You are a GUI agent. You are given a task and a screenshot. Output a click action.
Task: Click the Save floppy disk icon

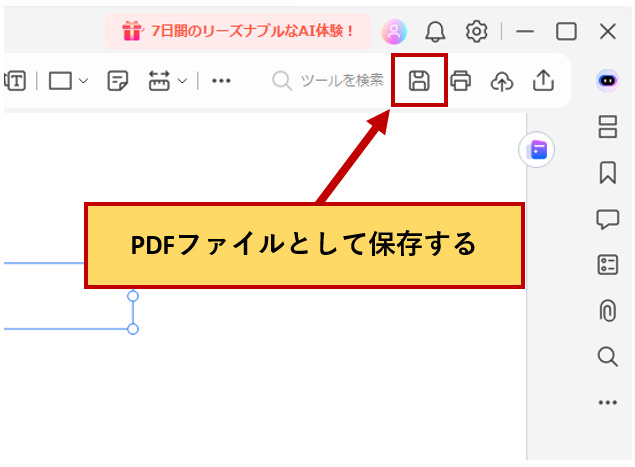[419, 80]
